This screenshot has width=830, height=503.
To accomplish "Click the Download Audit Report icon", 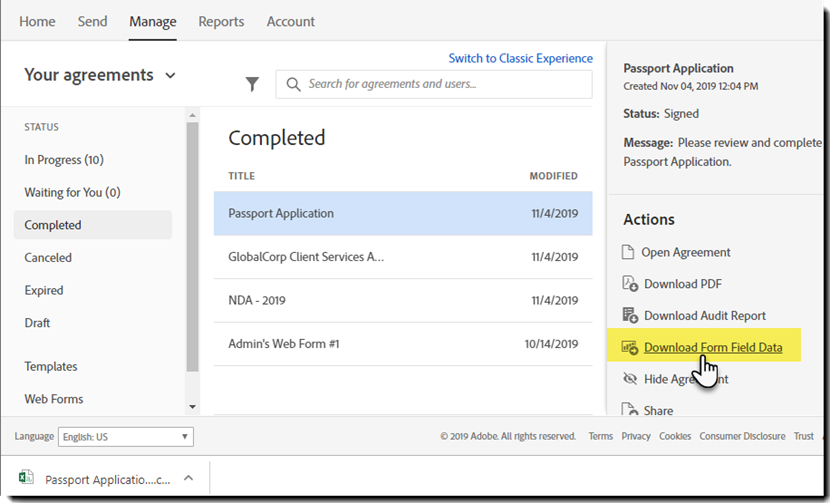I will pos(629,315).
